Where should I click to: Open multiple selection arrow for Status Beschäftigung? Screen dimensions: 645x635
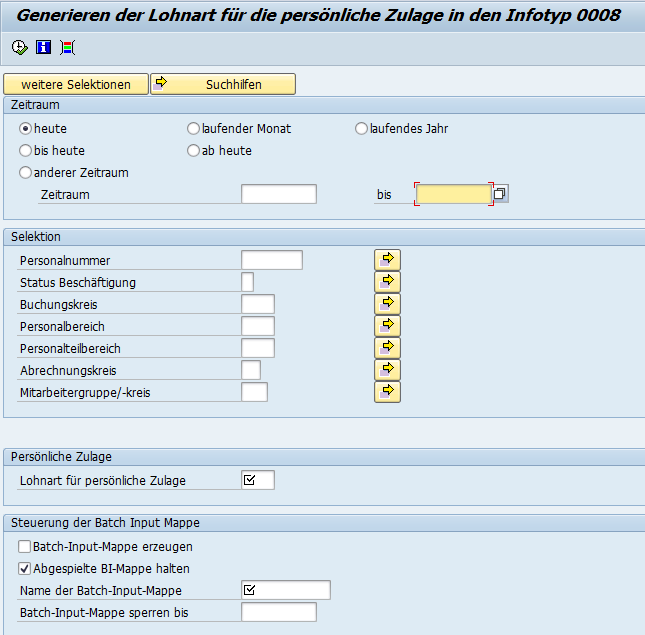(x=387, y=282)
